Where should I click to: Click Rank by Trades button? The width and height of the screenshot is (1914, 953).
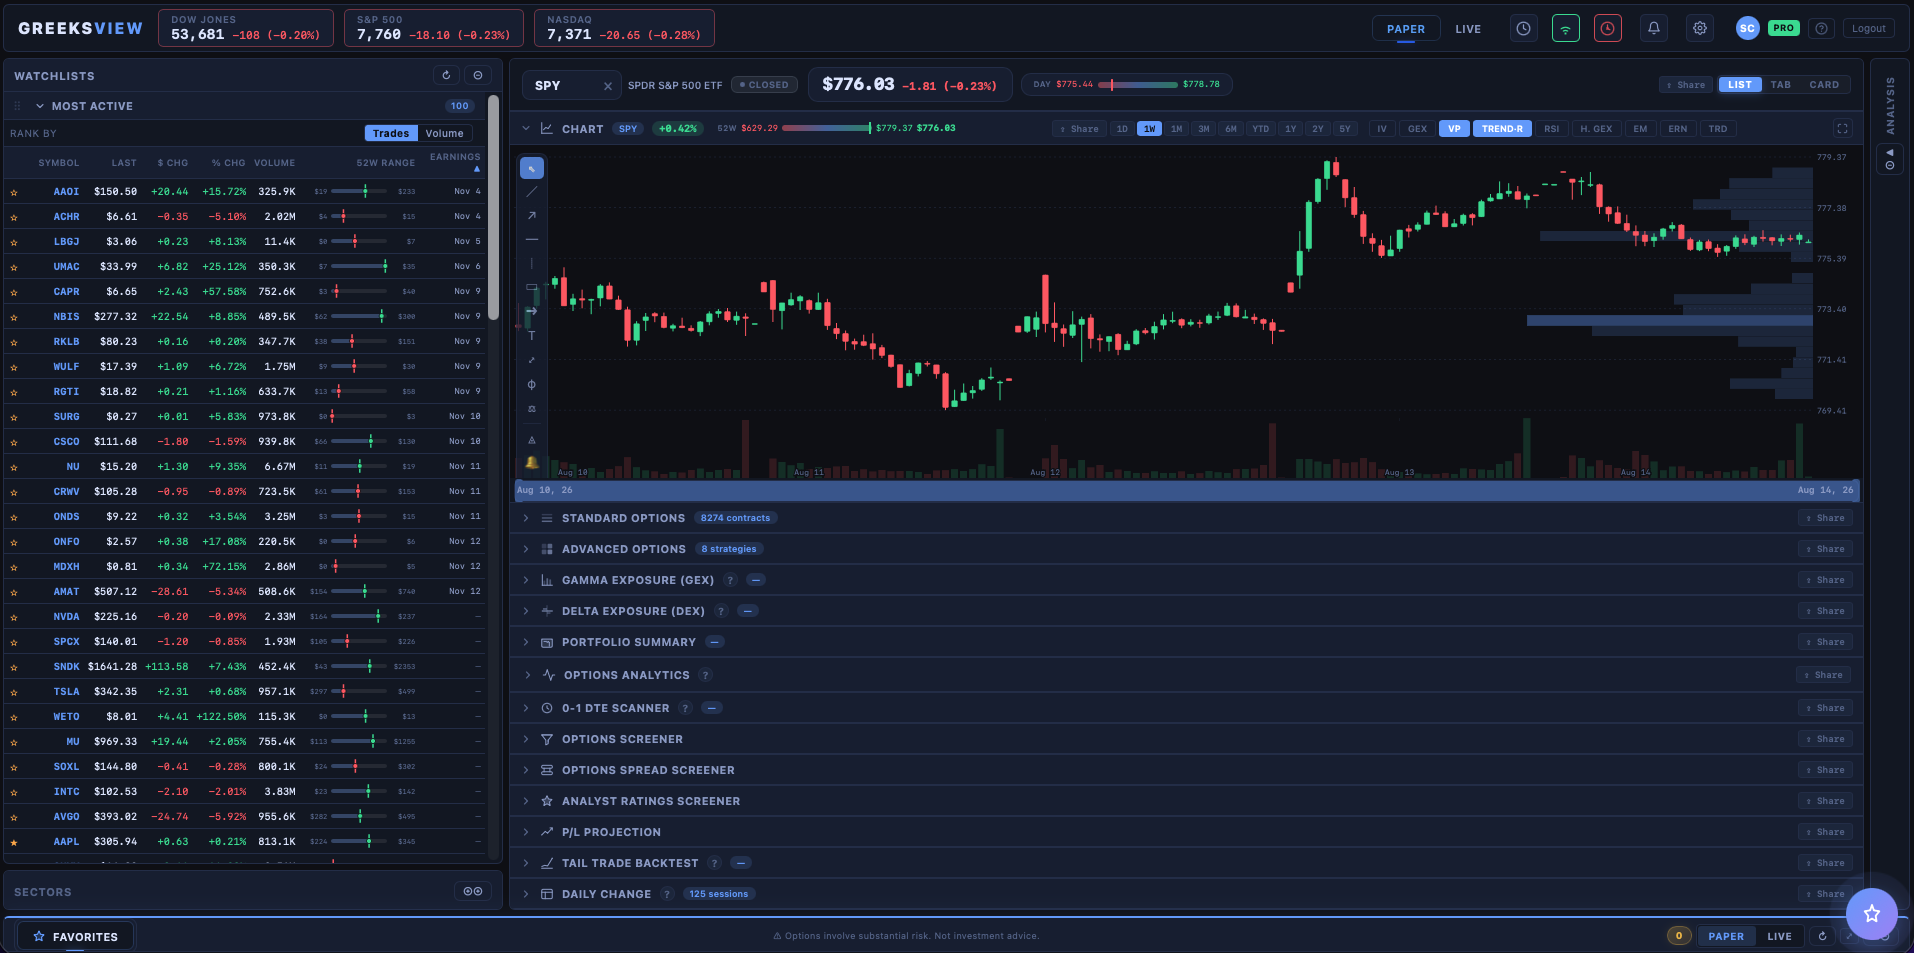pyautogui.click(x=391, y=133)
